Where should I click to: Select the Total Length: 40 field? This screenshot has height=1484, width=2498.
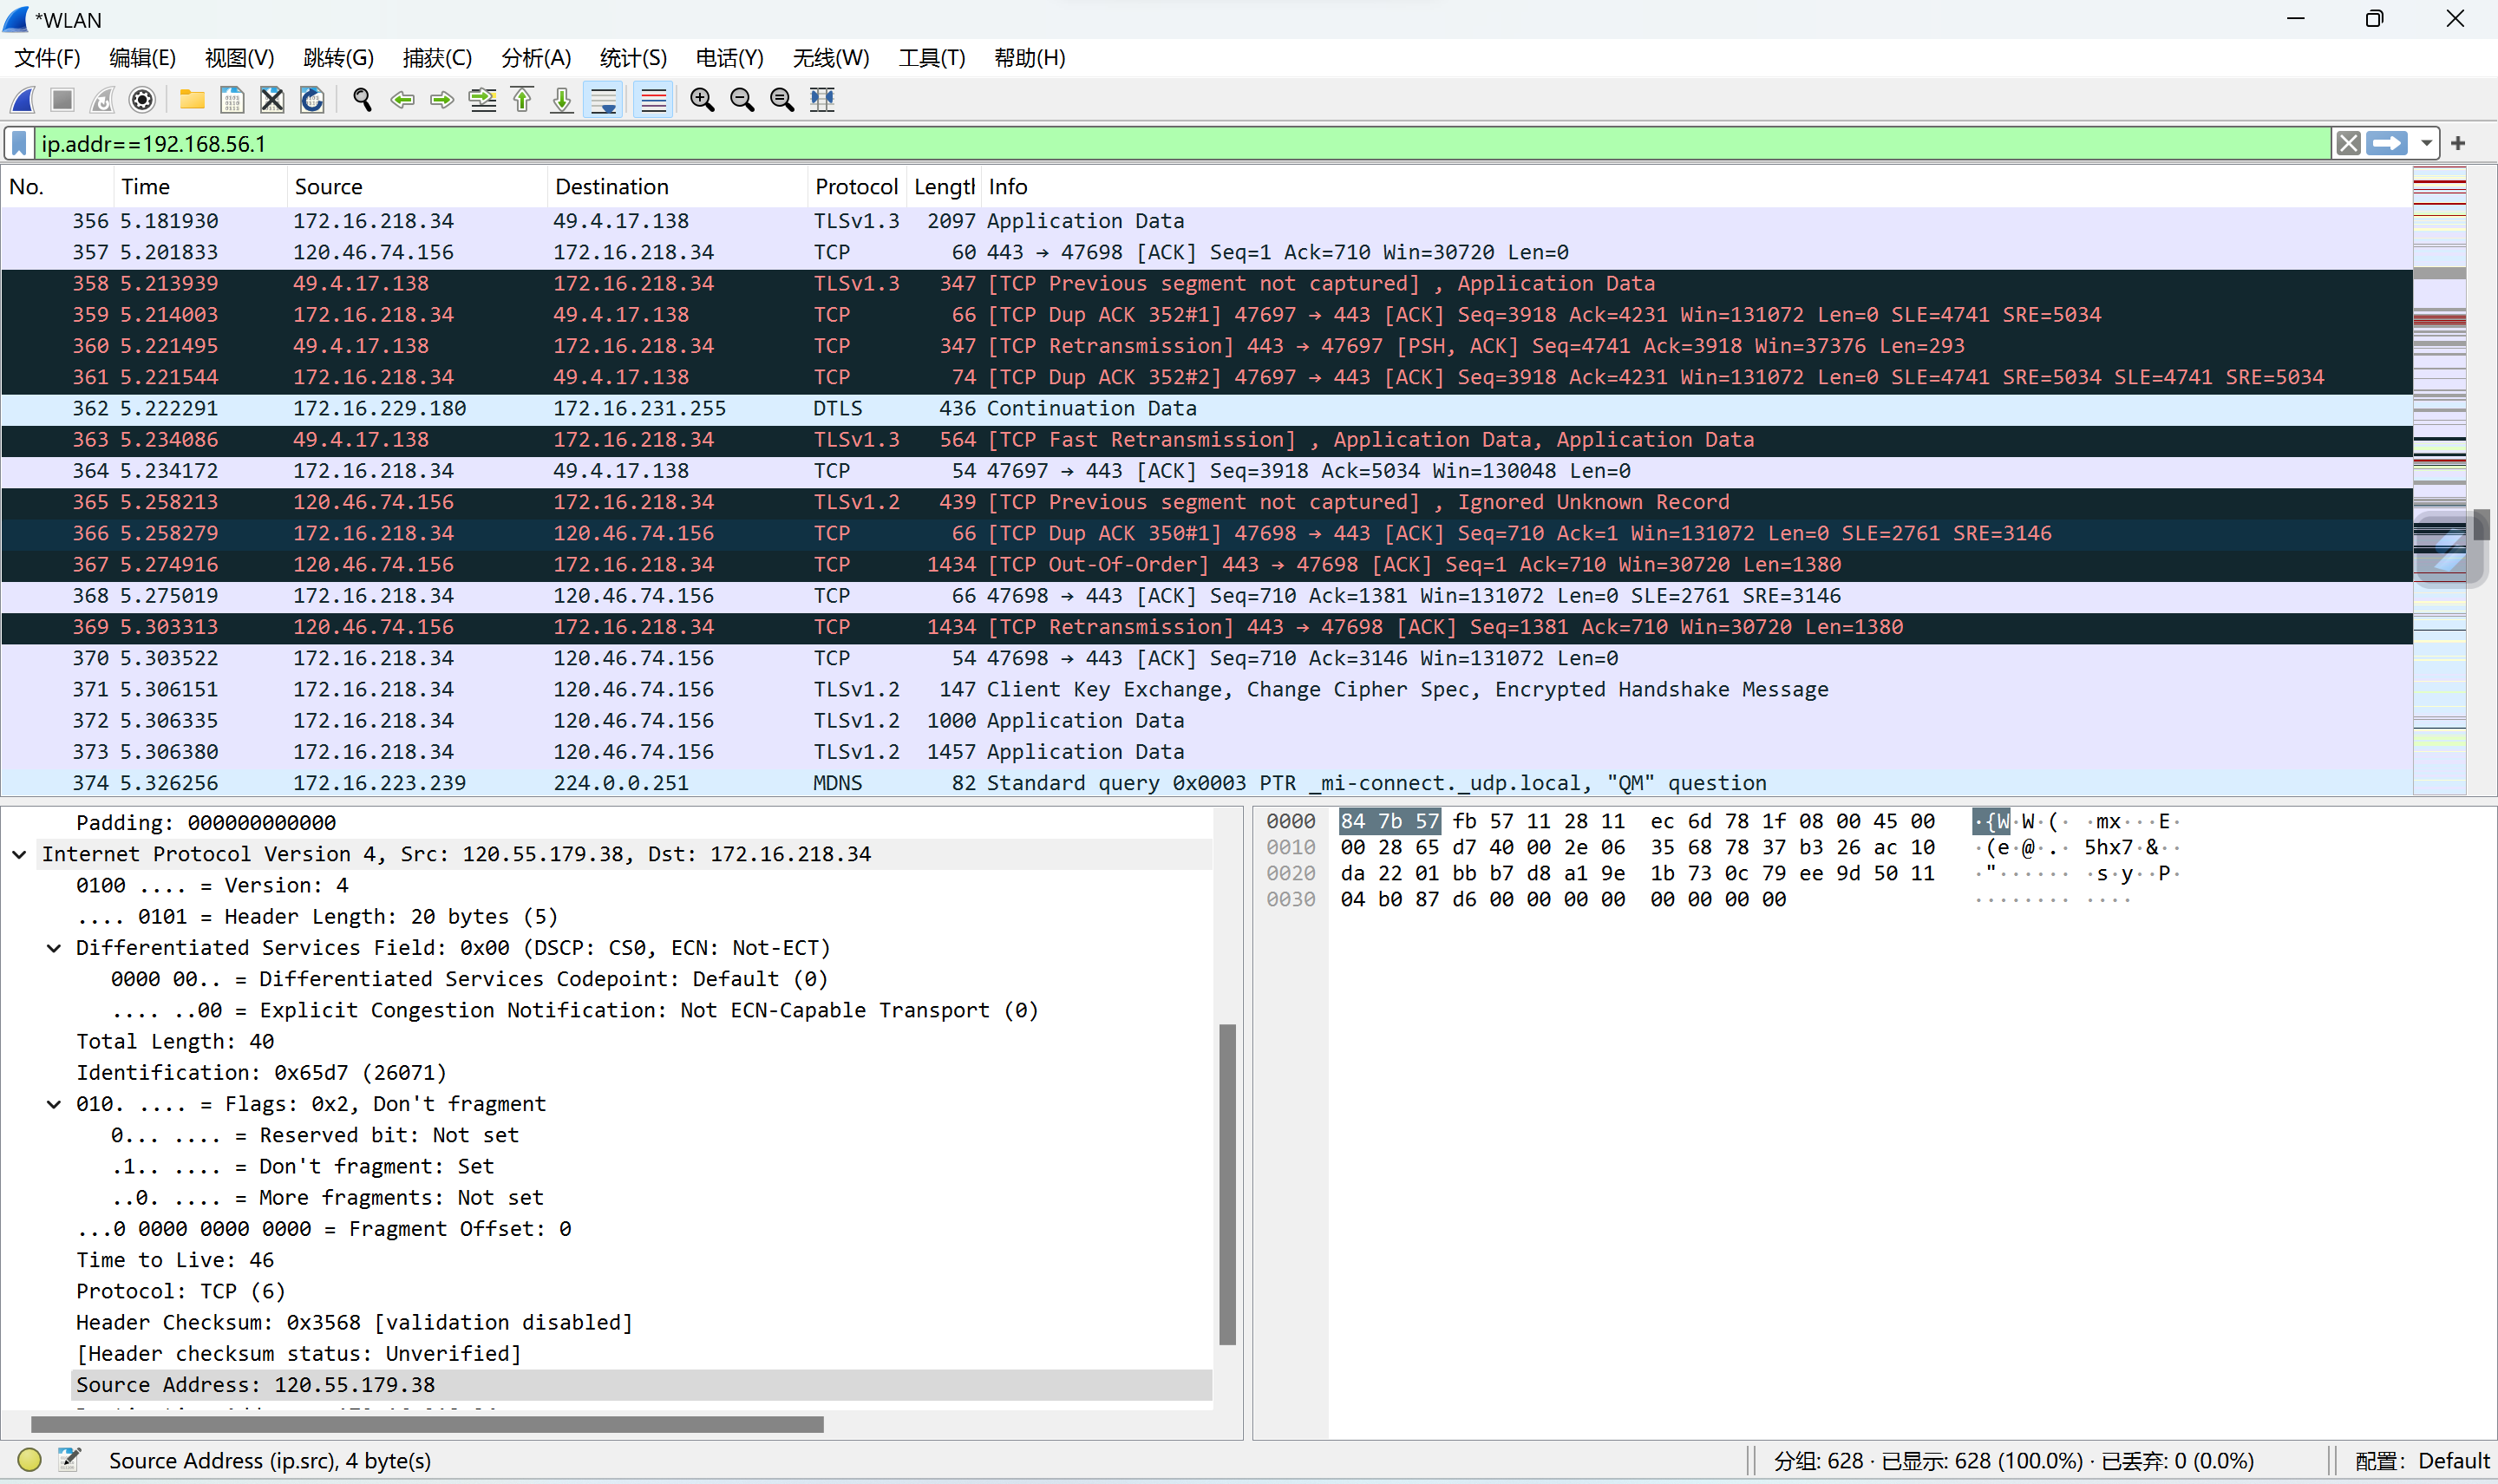tap(175, 1042)
